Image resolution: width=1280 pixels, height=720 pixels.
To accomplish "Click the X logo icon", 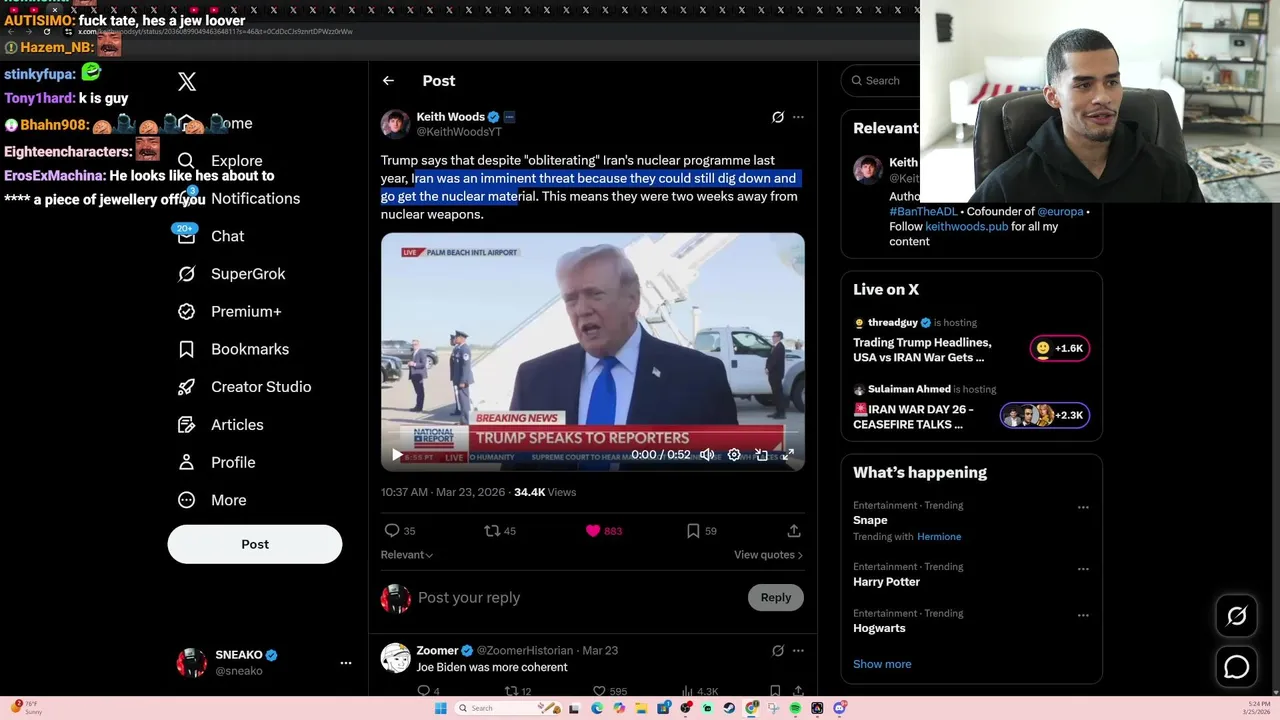I will click(x=186, y=81).
